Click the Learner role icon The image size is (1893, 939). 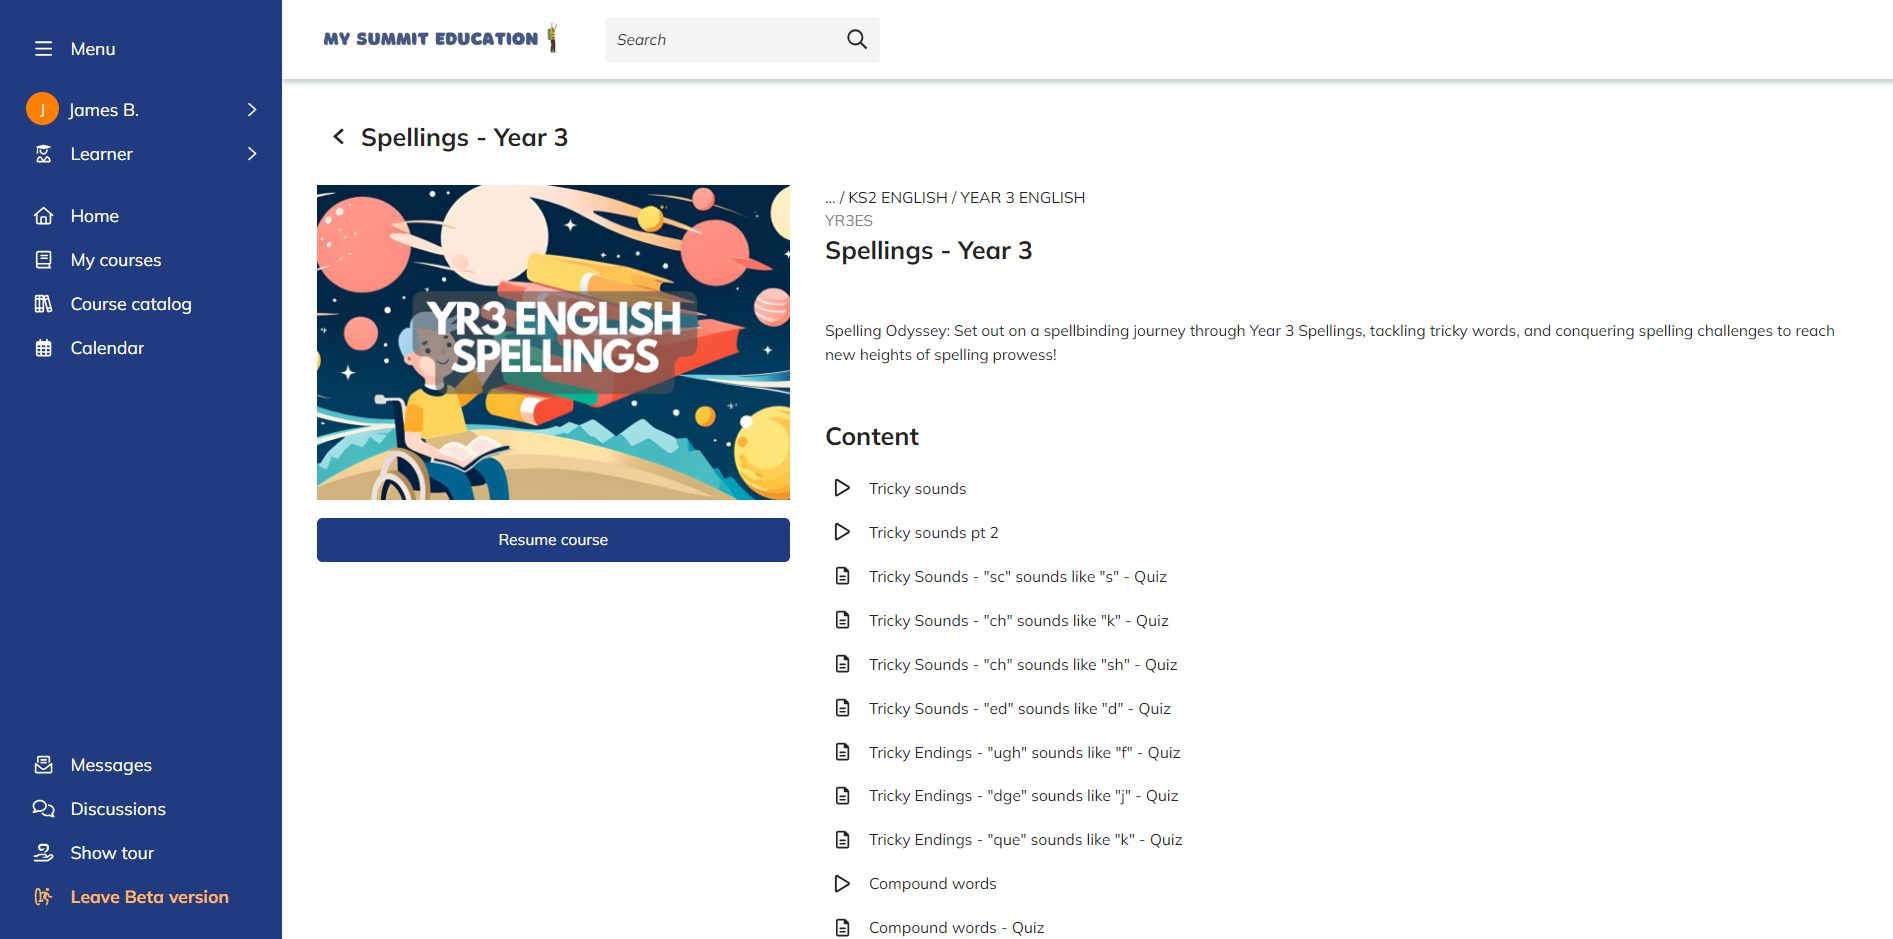(x=43, y=154)
